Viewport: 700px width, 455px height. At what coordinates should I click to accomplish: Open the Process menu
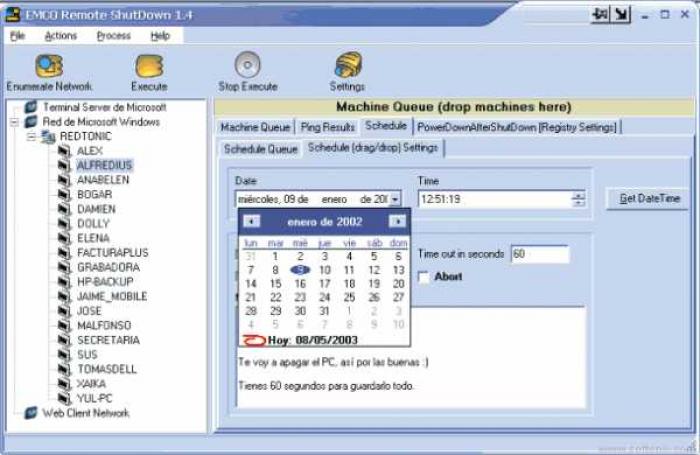tap(113, 36)
